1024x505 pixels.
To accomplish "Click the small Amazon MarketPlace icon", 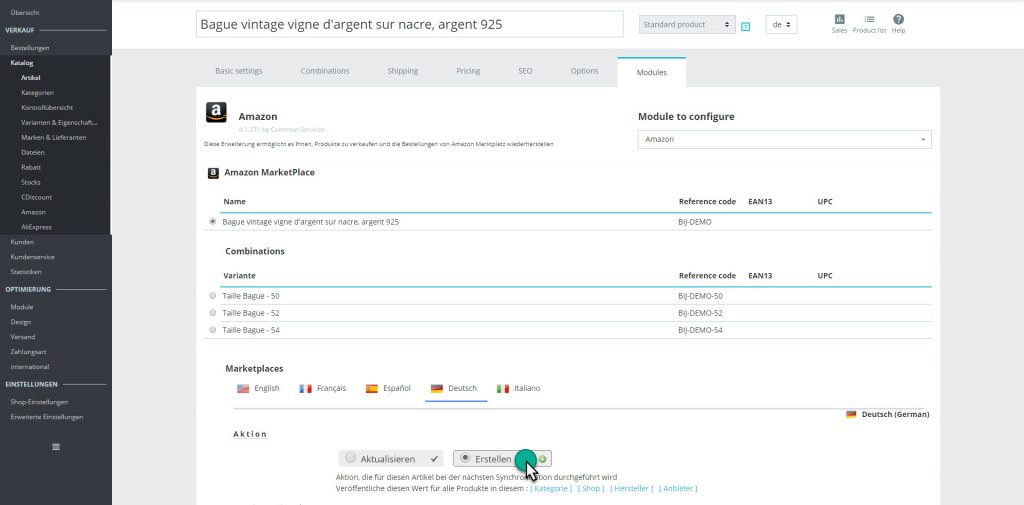I will pyautogui.click(x=213, y=173).
